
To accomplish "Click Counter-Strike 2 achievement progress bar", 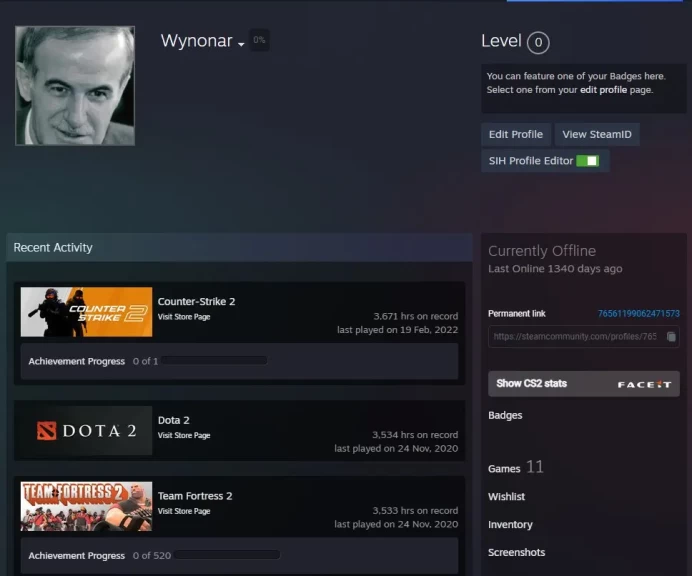I will point(214,361).
